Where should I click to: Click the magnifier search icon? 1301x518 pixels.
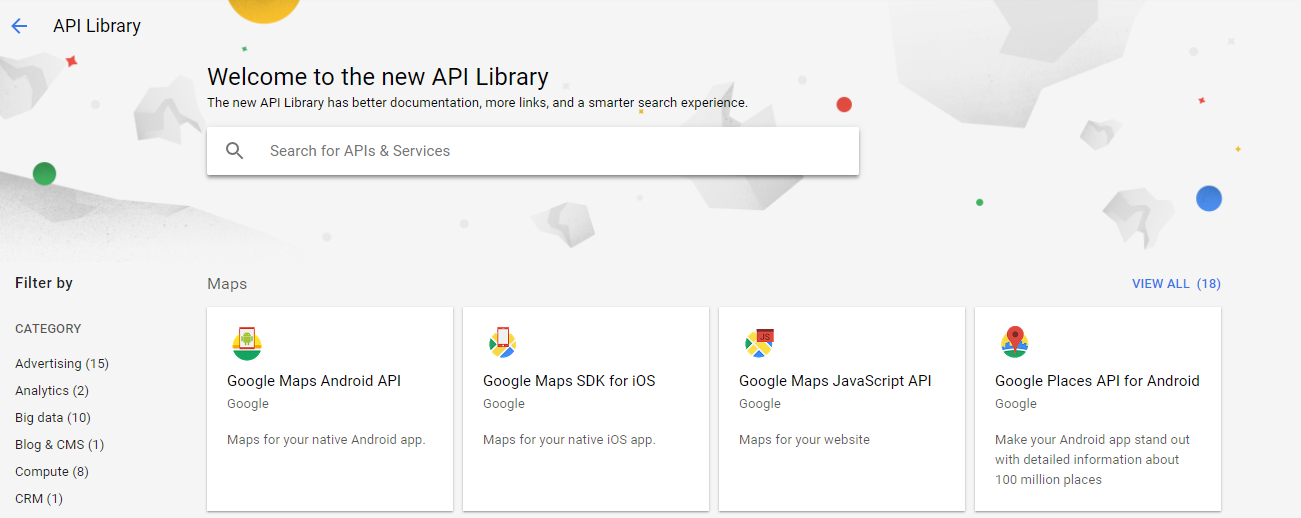235,151
